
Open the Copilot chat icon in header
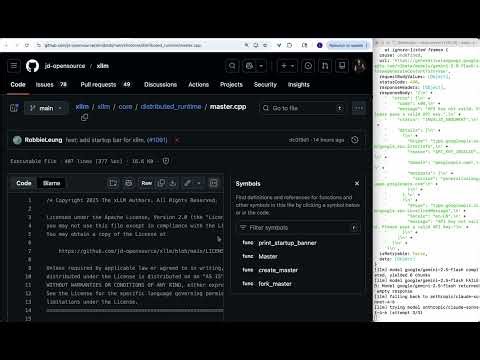pos(250,66)
